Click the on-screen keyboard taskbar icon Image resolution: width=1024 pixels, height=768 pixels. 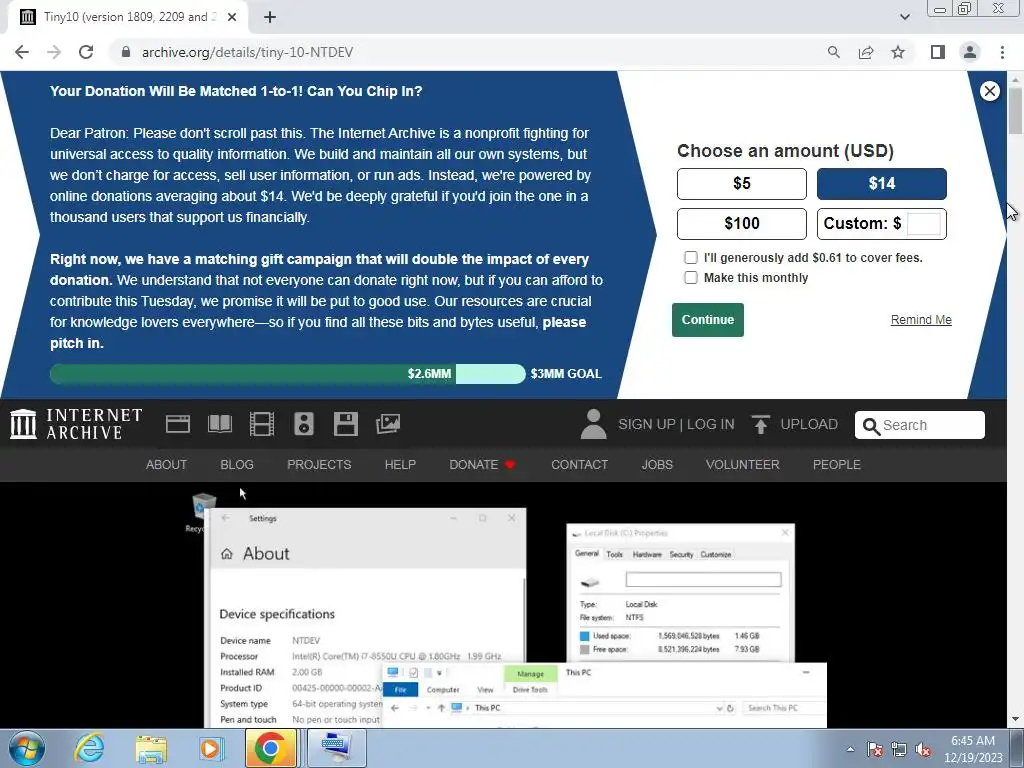tap(336, 748)
